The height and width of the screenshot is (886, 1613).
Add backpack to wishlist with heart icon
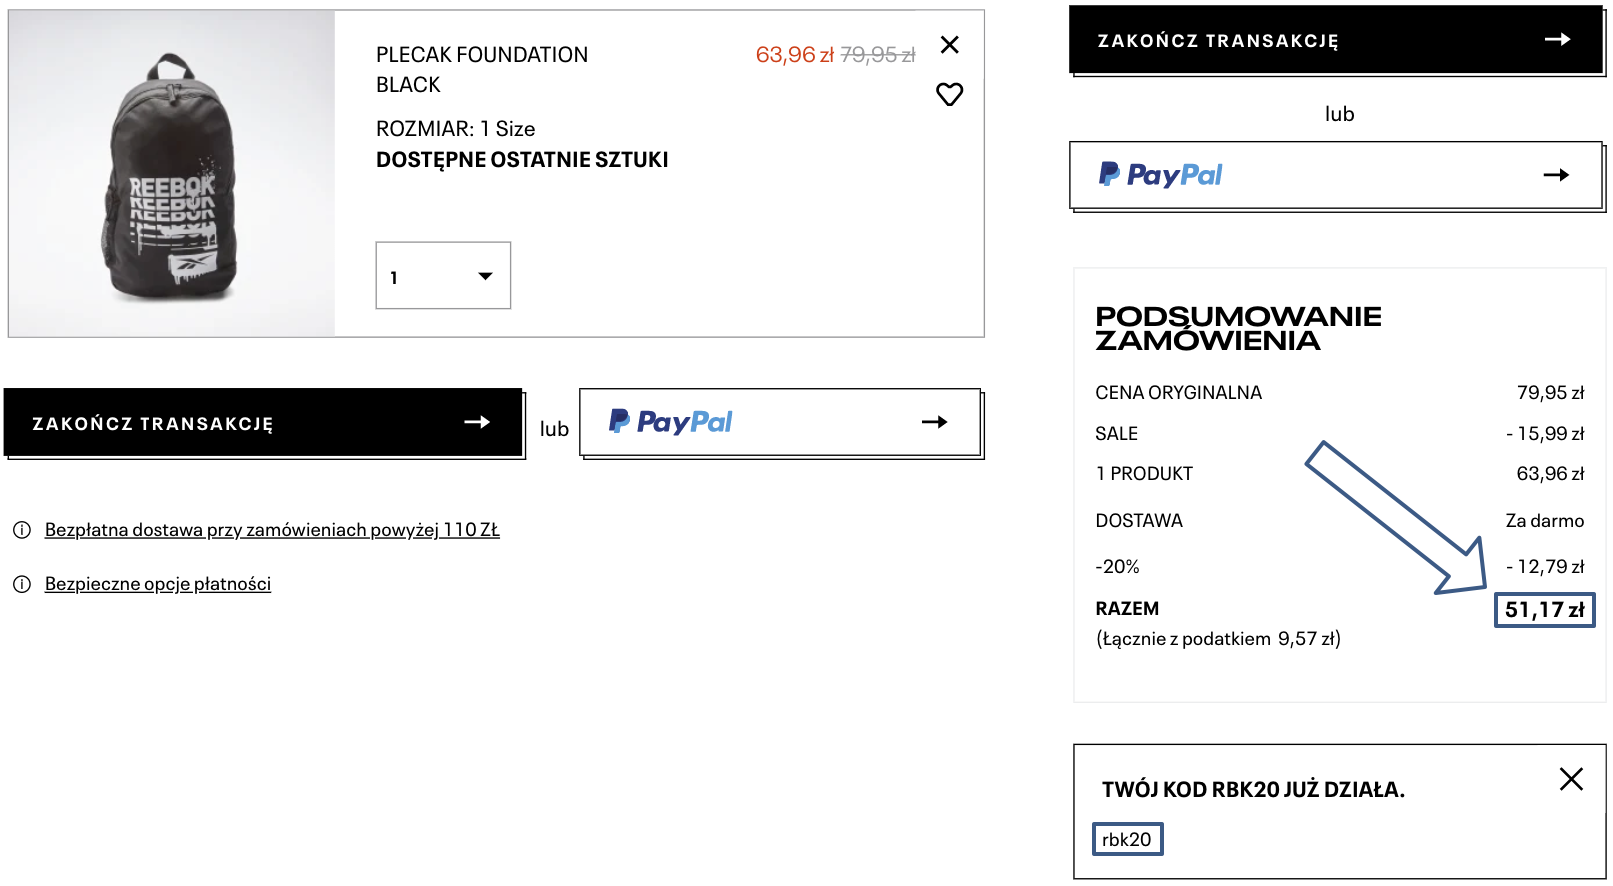949,94
